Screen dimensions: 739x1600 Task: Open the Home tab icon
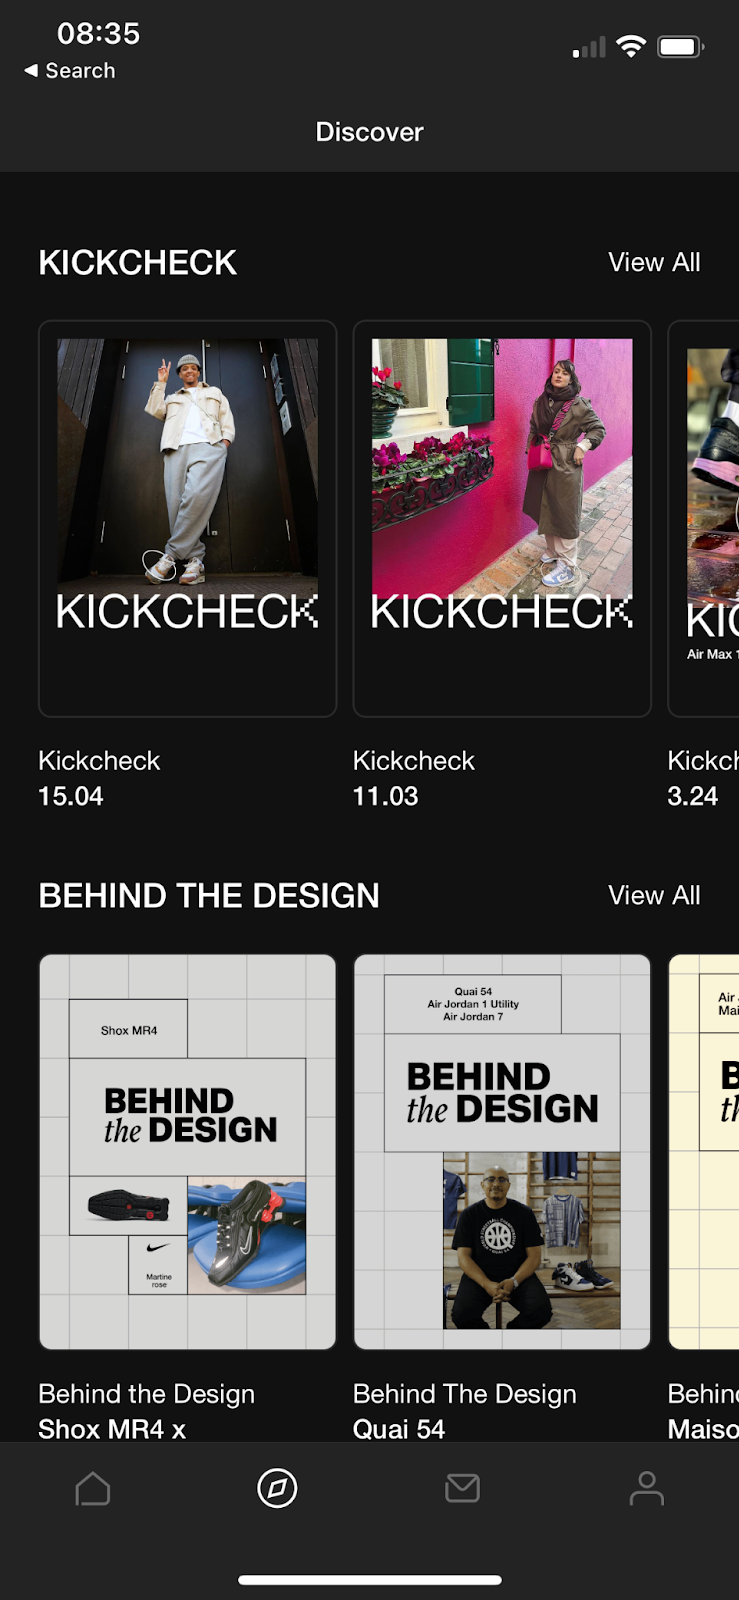tap(92, 1489)
